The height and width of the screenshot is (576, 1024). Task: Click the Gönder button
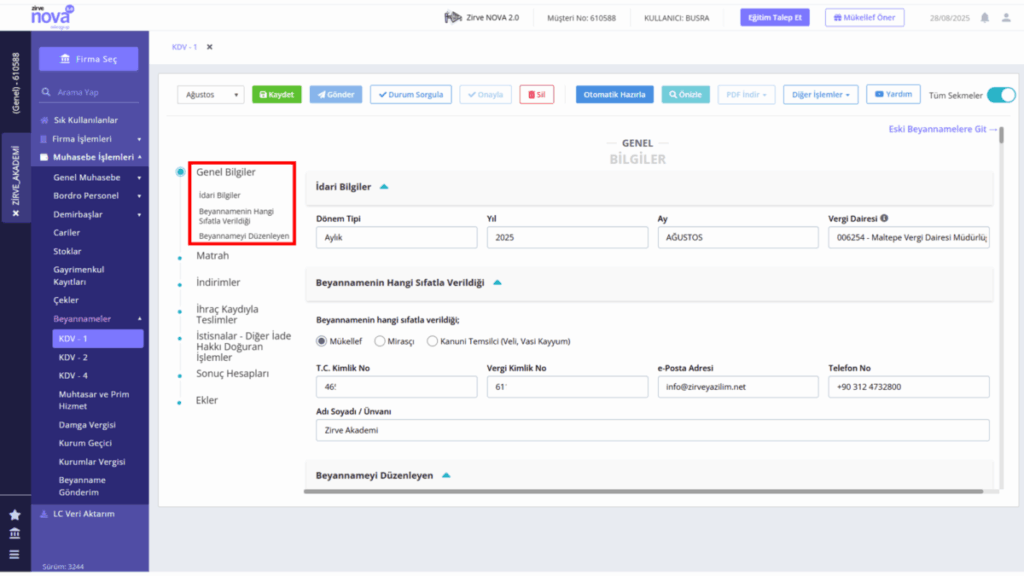pos(336,95)
